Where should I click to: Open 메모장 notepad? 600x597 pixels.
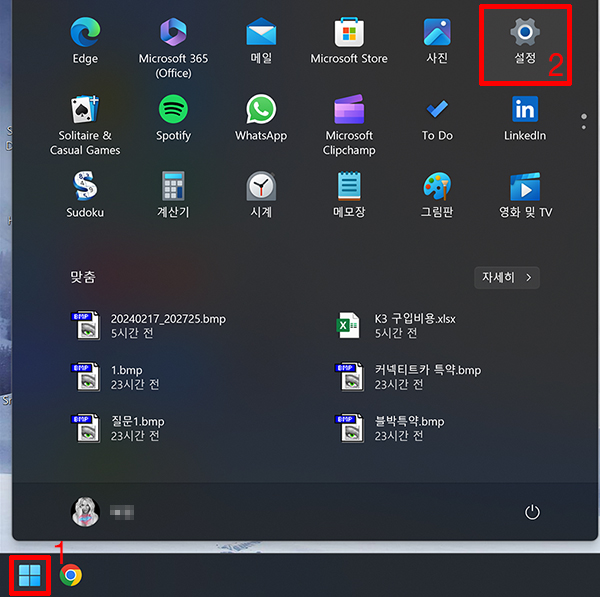[349, 195]
